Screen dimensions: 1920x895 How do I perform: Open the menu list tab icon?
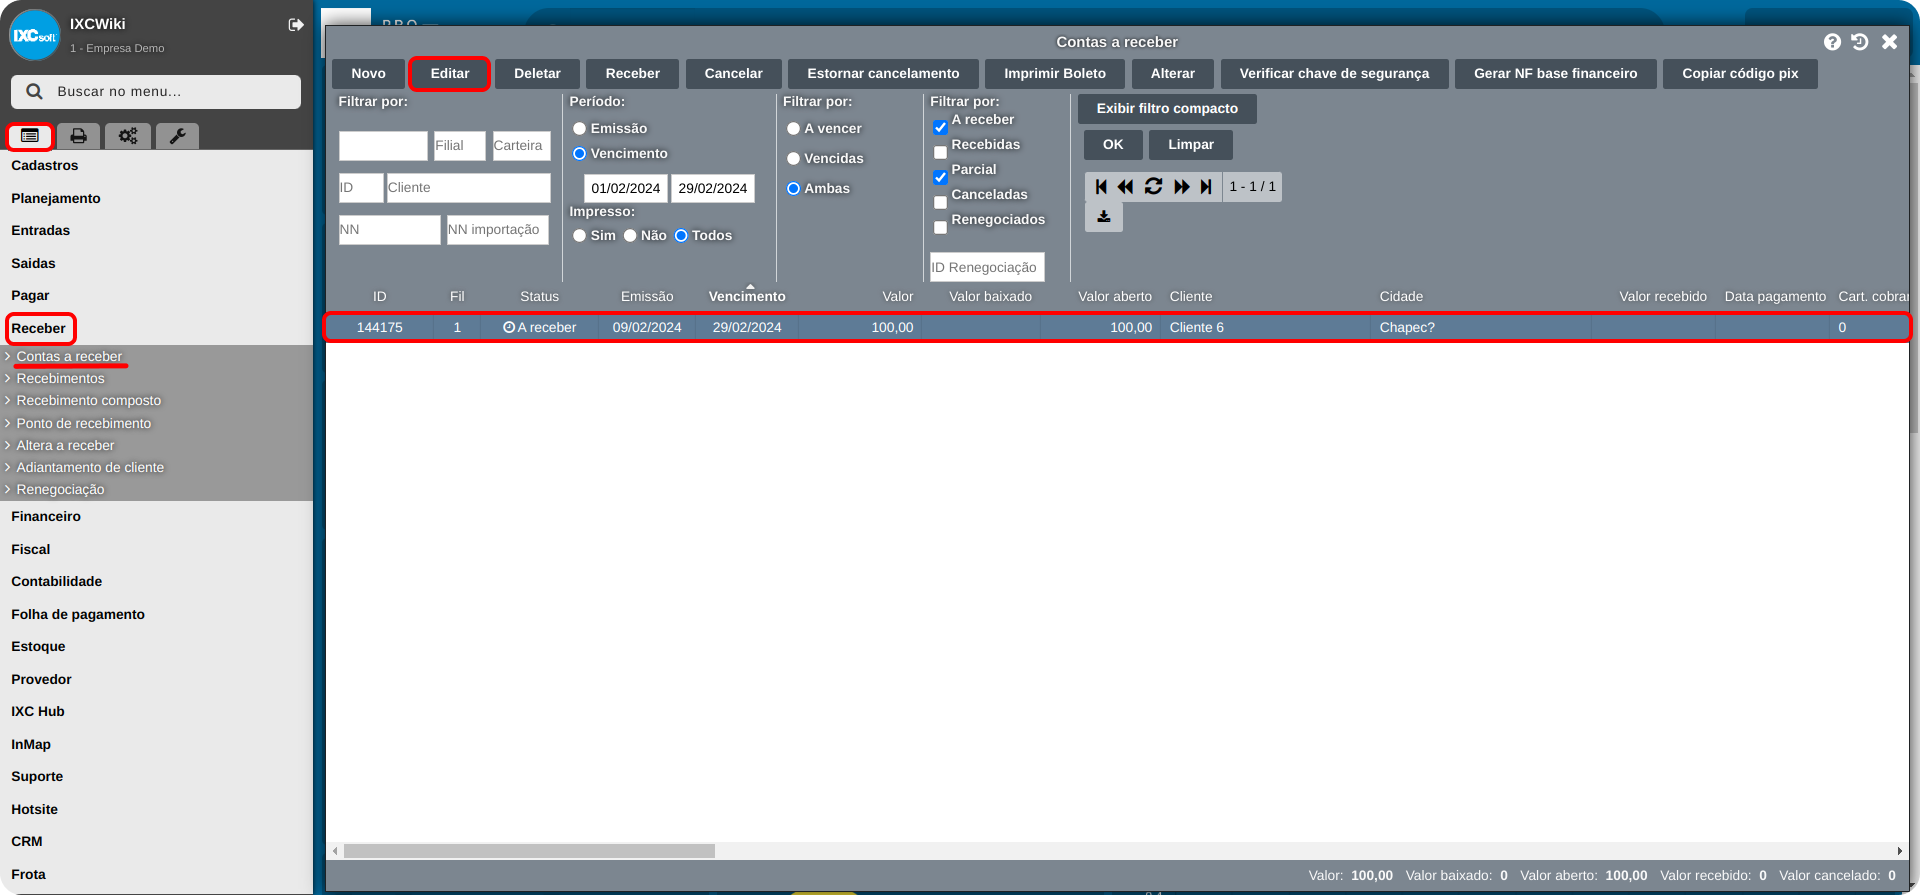pyautogui.click(x=30, y=135)
